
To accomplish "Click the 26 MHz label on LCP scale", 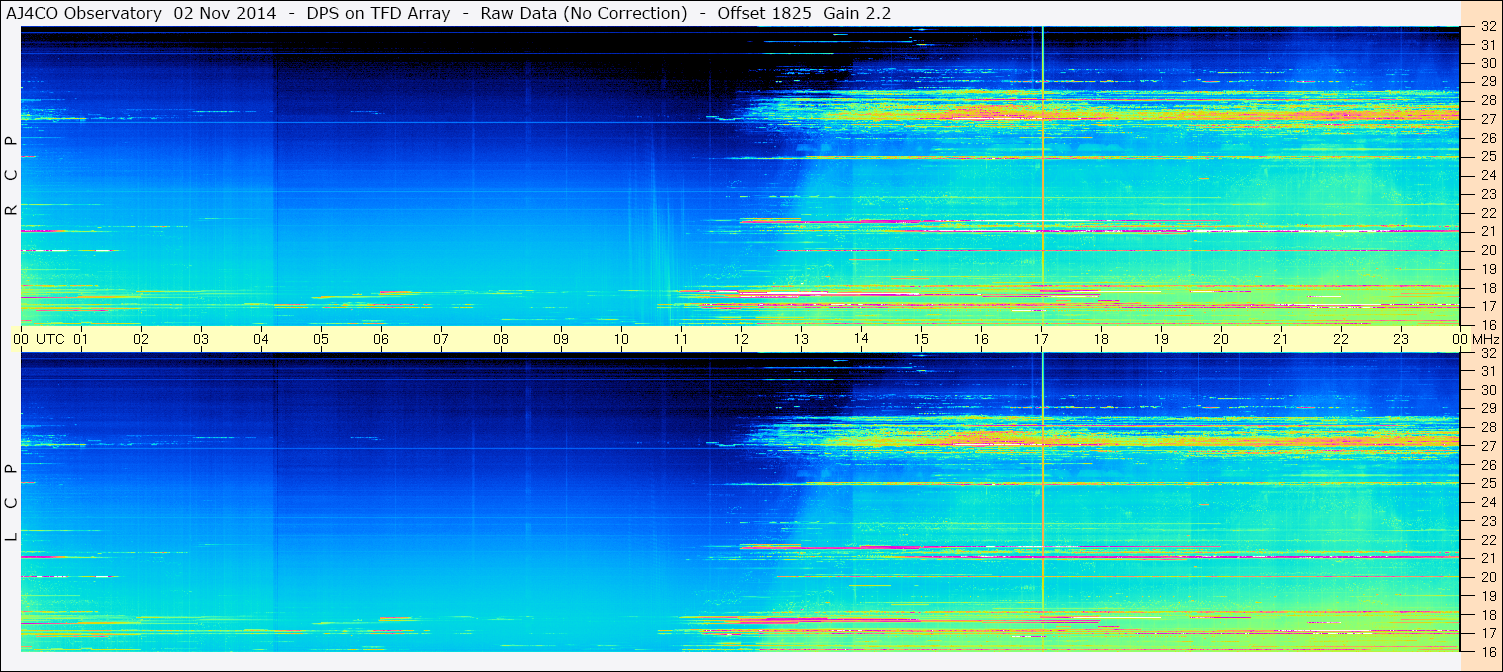I will (1487, 465).
